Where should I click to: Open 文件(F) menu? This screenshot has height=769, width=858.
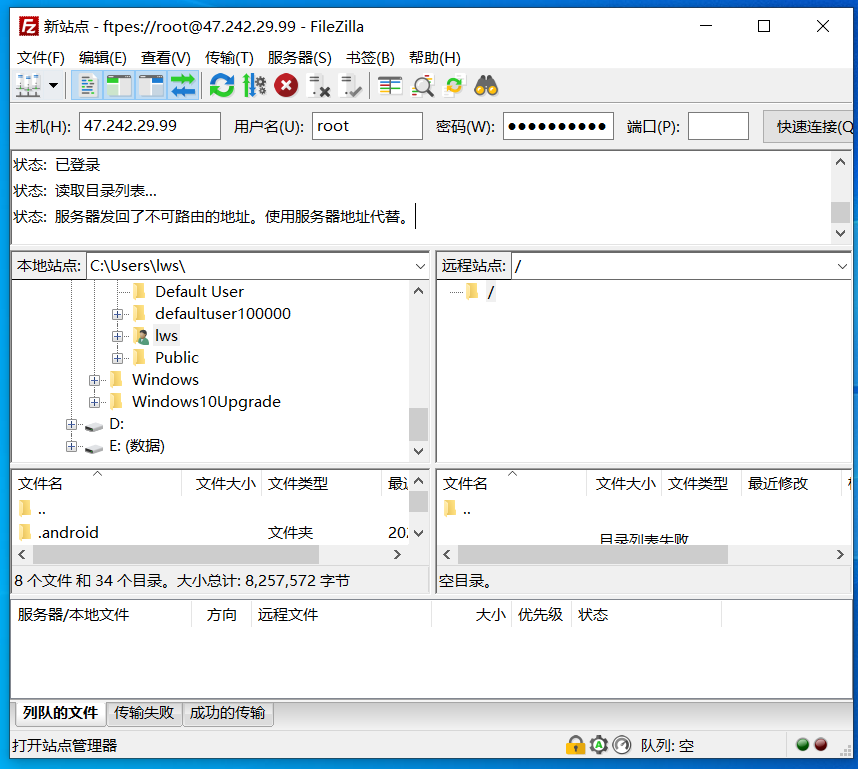40,57
